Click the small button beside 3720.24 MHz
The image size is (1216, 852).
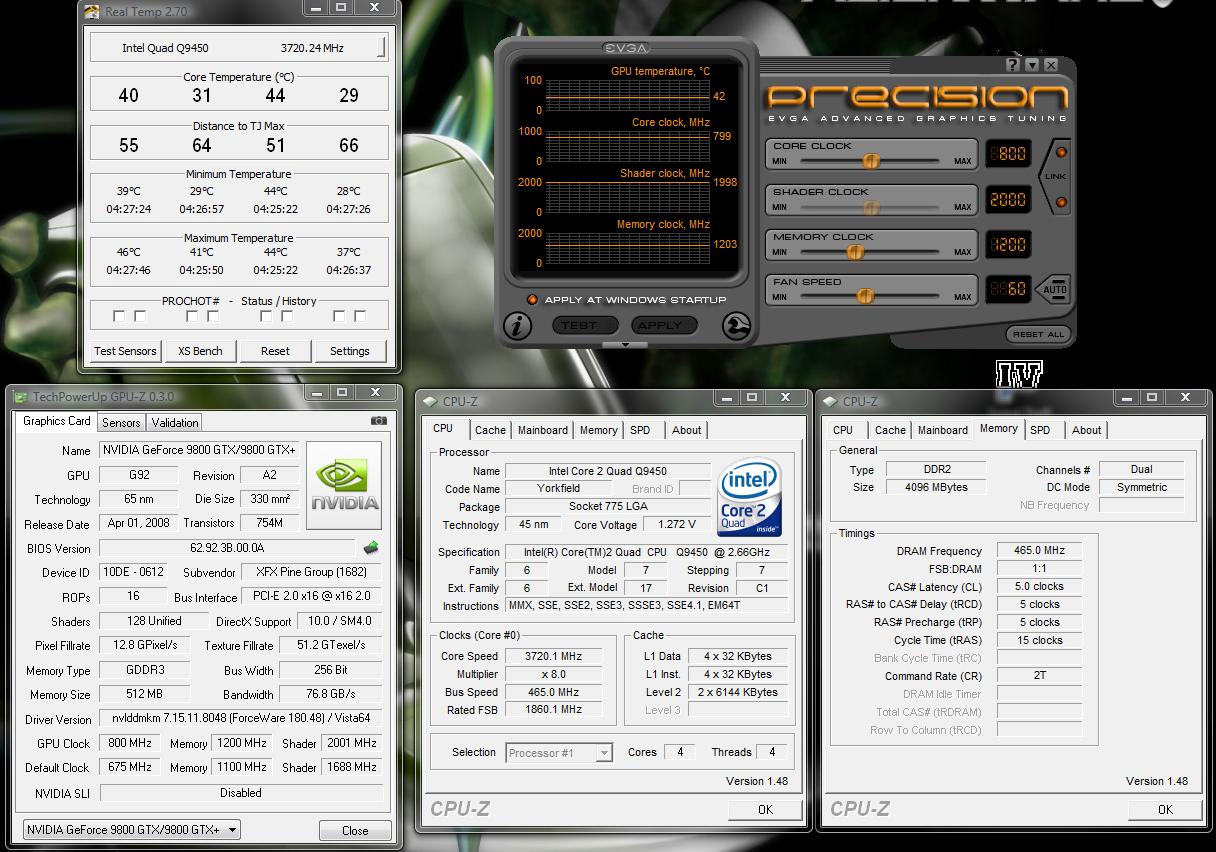(381, 48)
